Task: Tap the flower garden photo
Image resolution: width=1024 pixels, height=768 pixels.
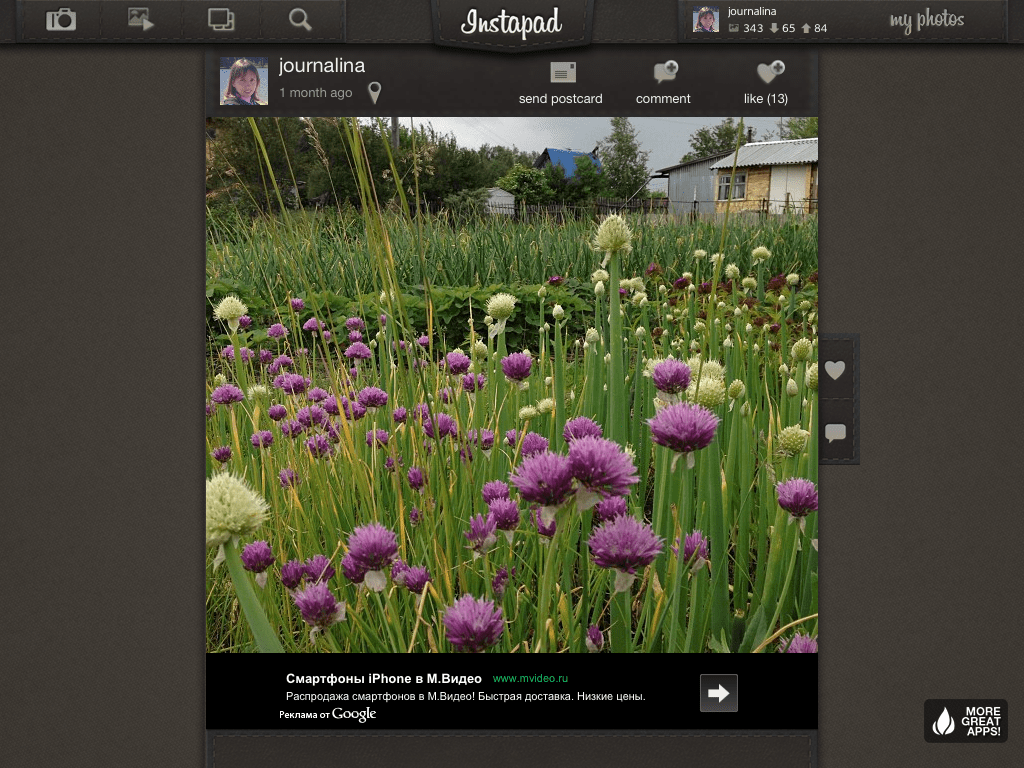Action: click(511, 385)
